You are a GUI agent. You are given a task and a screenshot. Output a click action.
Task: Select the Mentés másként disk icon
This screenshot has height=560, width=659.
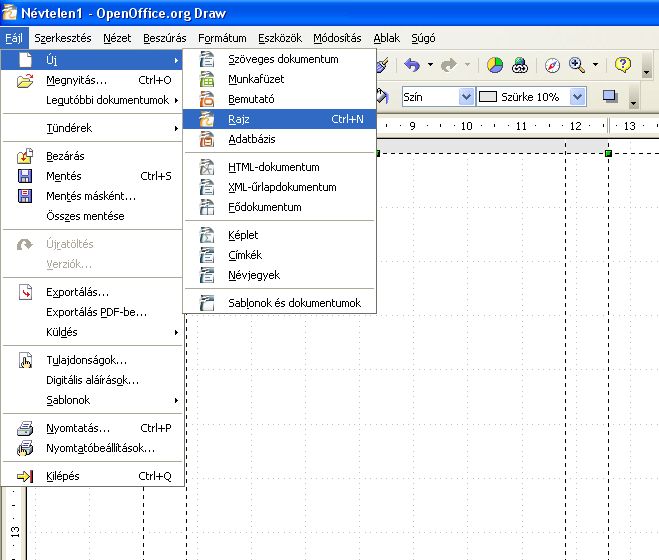pos(25,196)
